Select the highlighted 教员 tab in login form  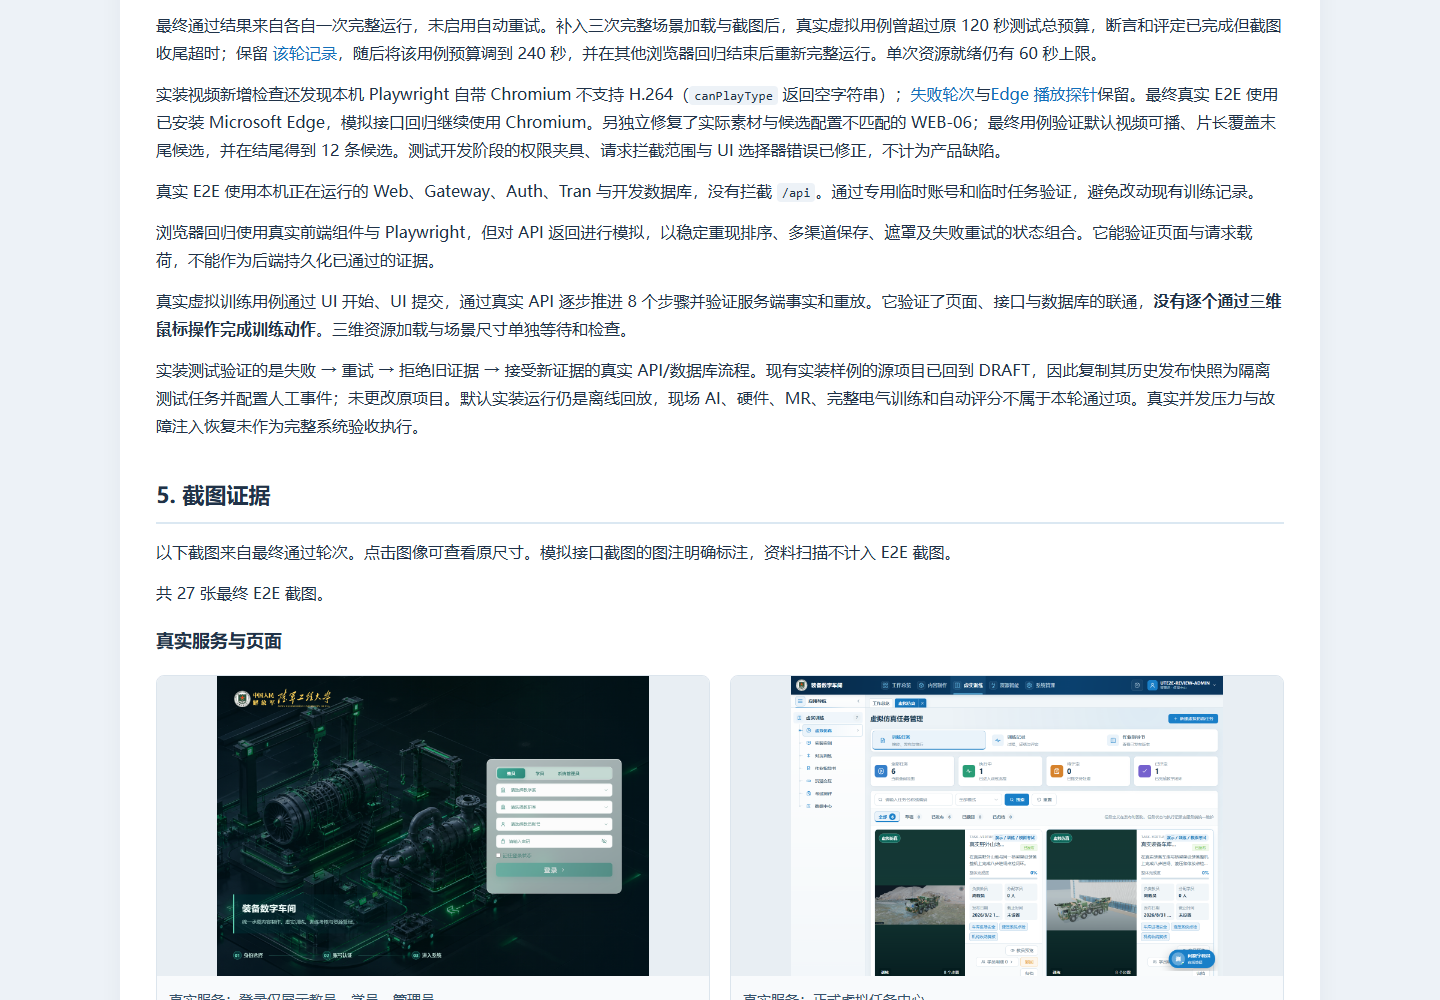click(x=512, y=773)
